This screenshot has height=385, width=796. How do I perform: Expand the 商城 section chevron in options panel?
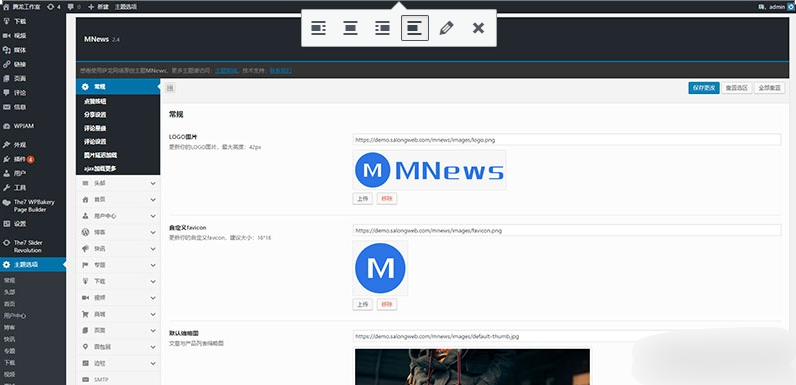(153, 314)
